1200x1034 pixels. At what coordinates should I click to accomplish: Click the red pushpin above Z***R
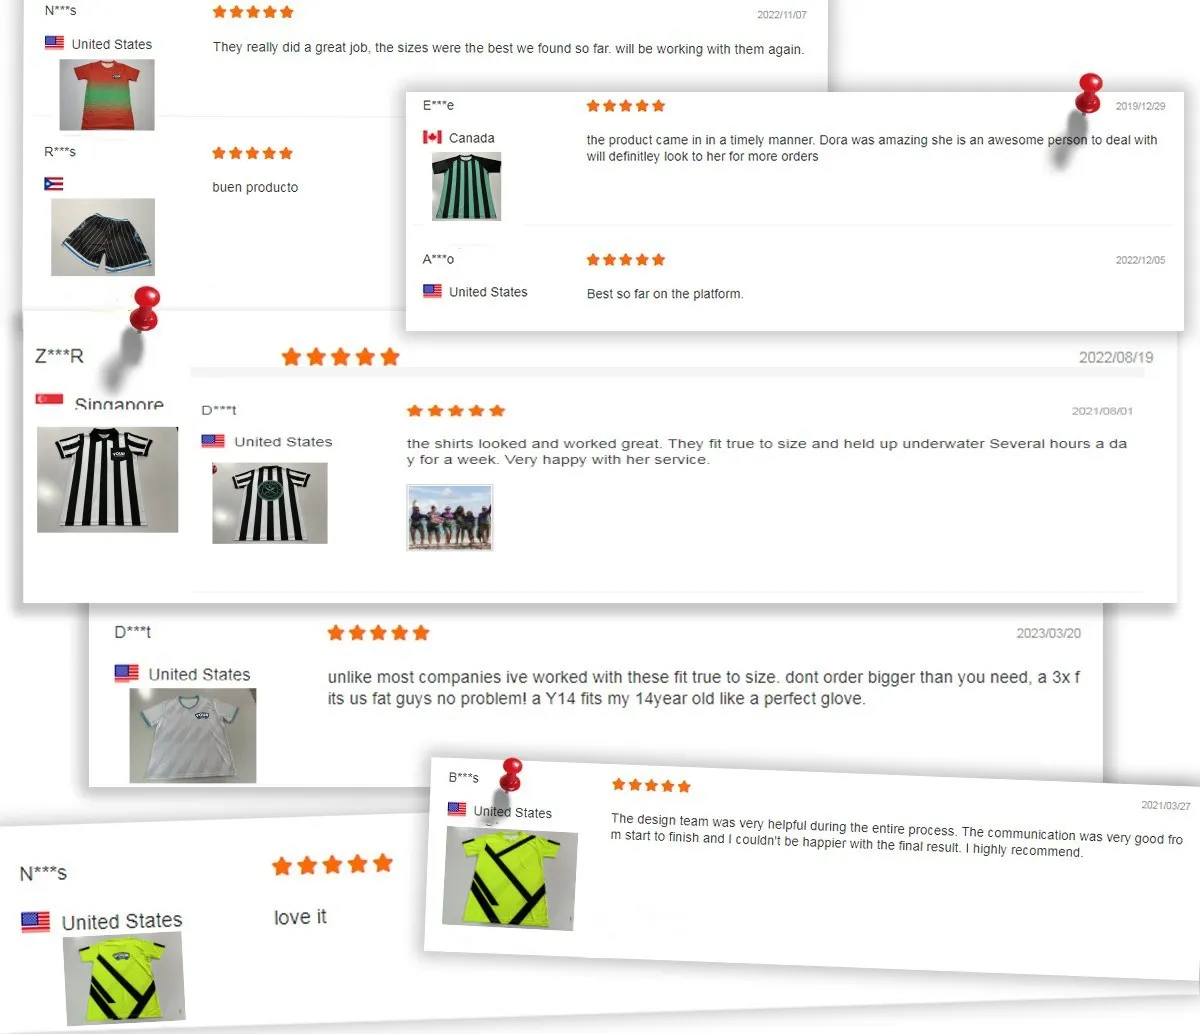pos(145,308)
